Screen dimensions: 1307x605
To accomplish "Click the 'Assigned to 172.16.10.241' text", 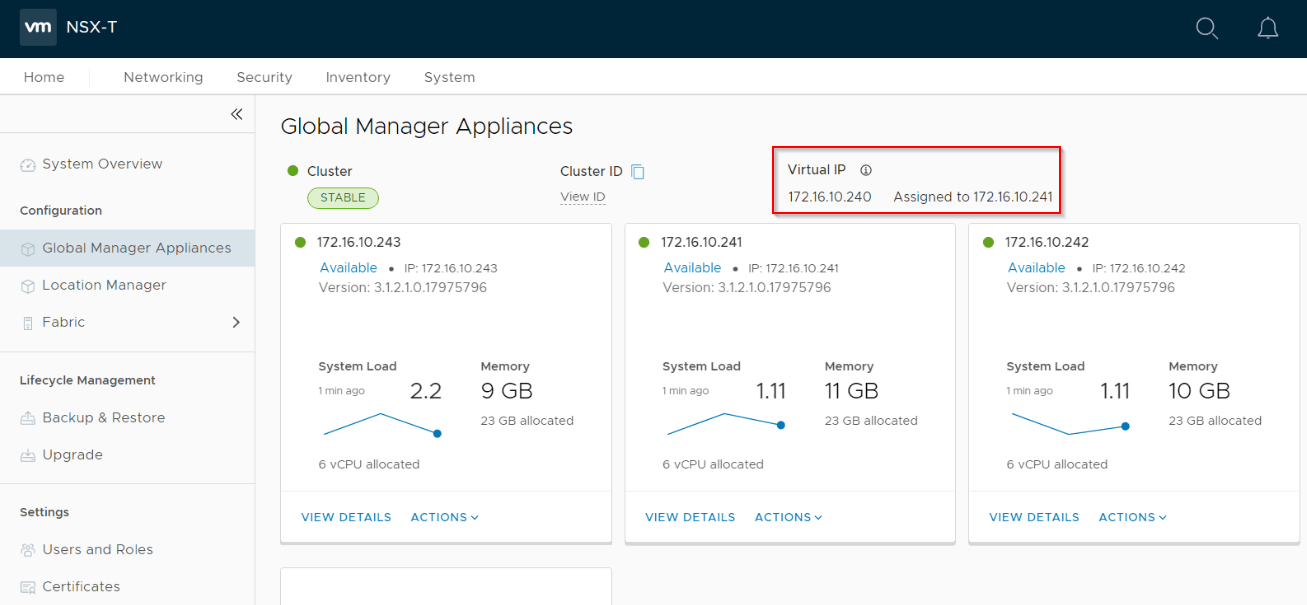I will (973, 197).
